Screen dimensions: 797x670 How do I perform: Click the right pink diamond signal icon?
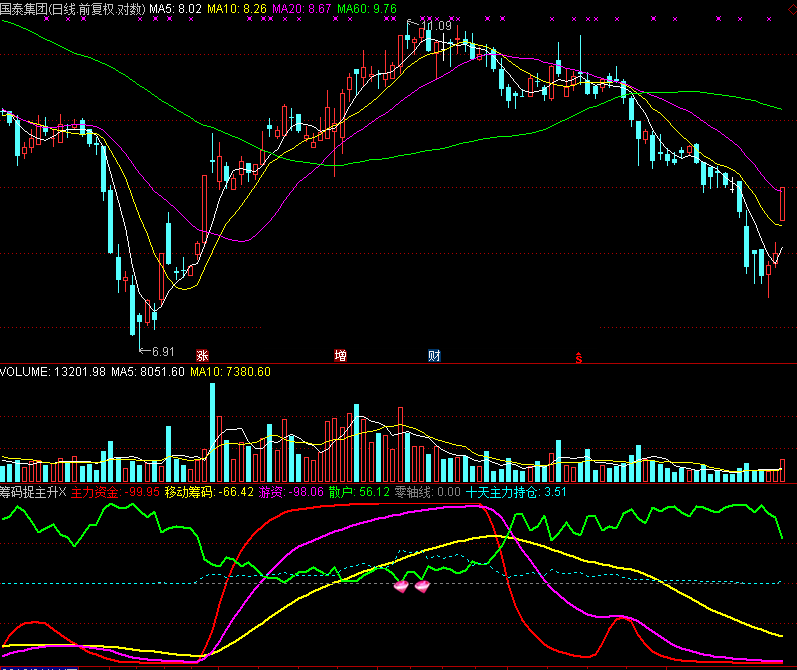(422, 587)
